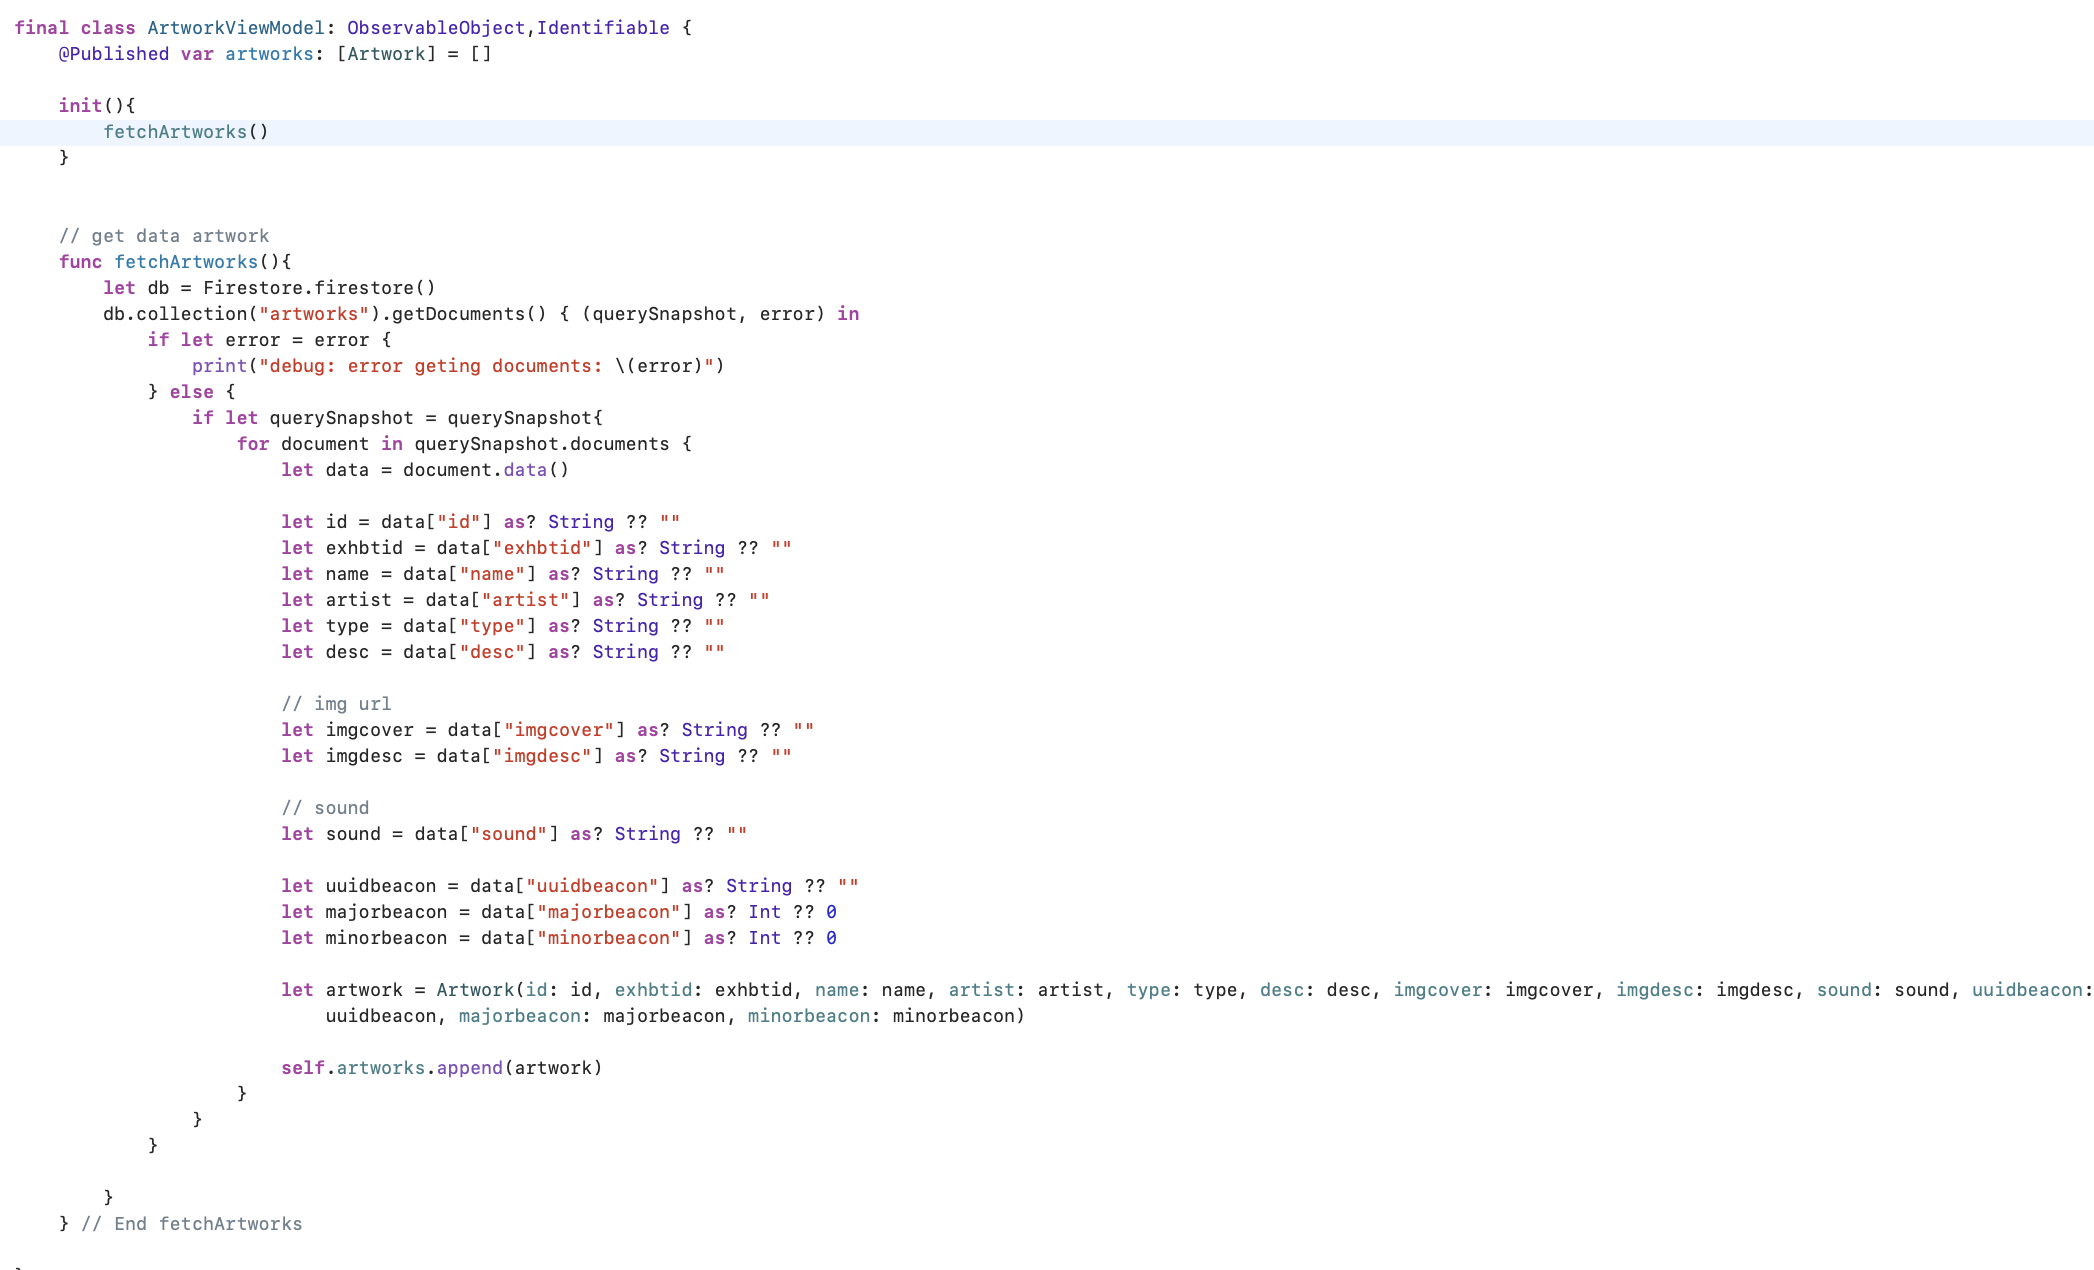Click the else keyword after error check
The width and height of the screenshot is (2094, 1270).
tap(191, 392)
